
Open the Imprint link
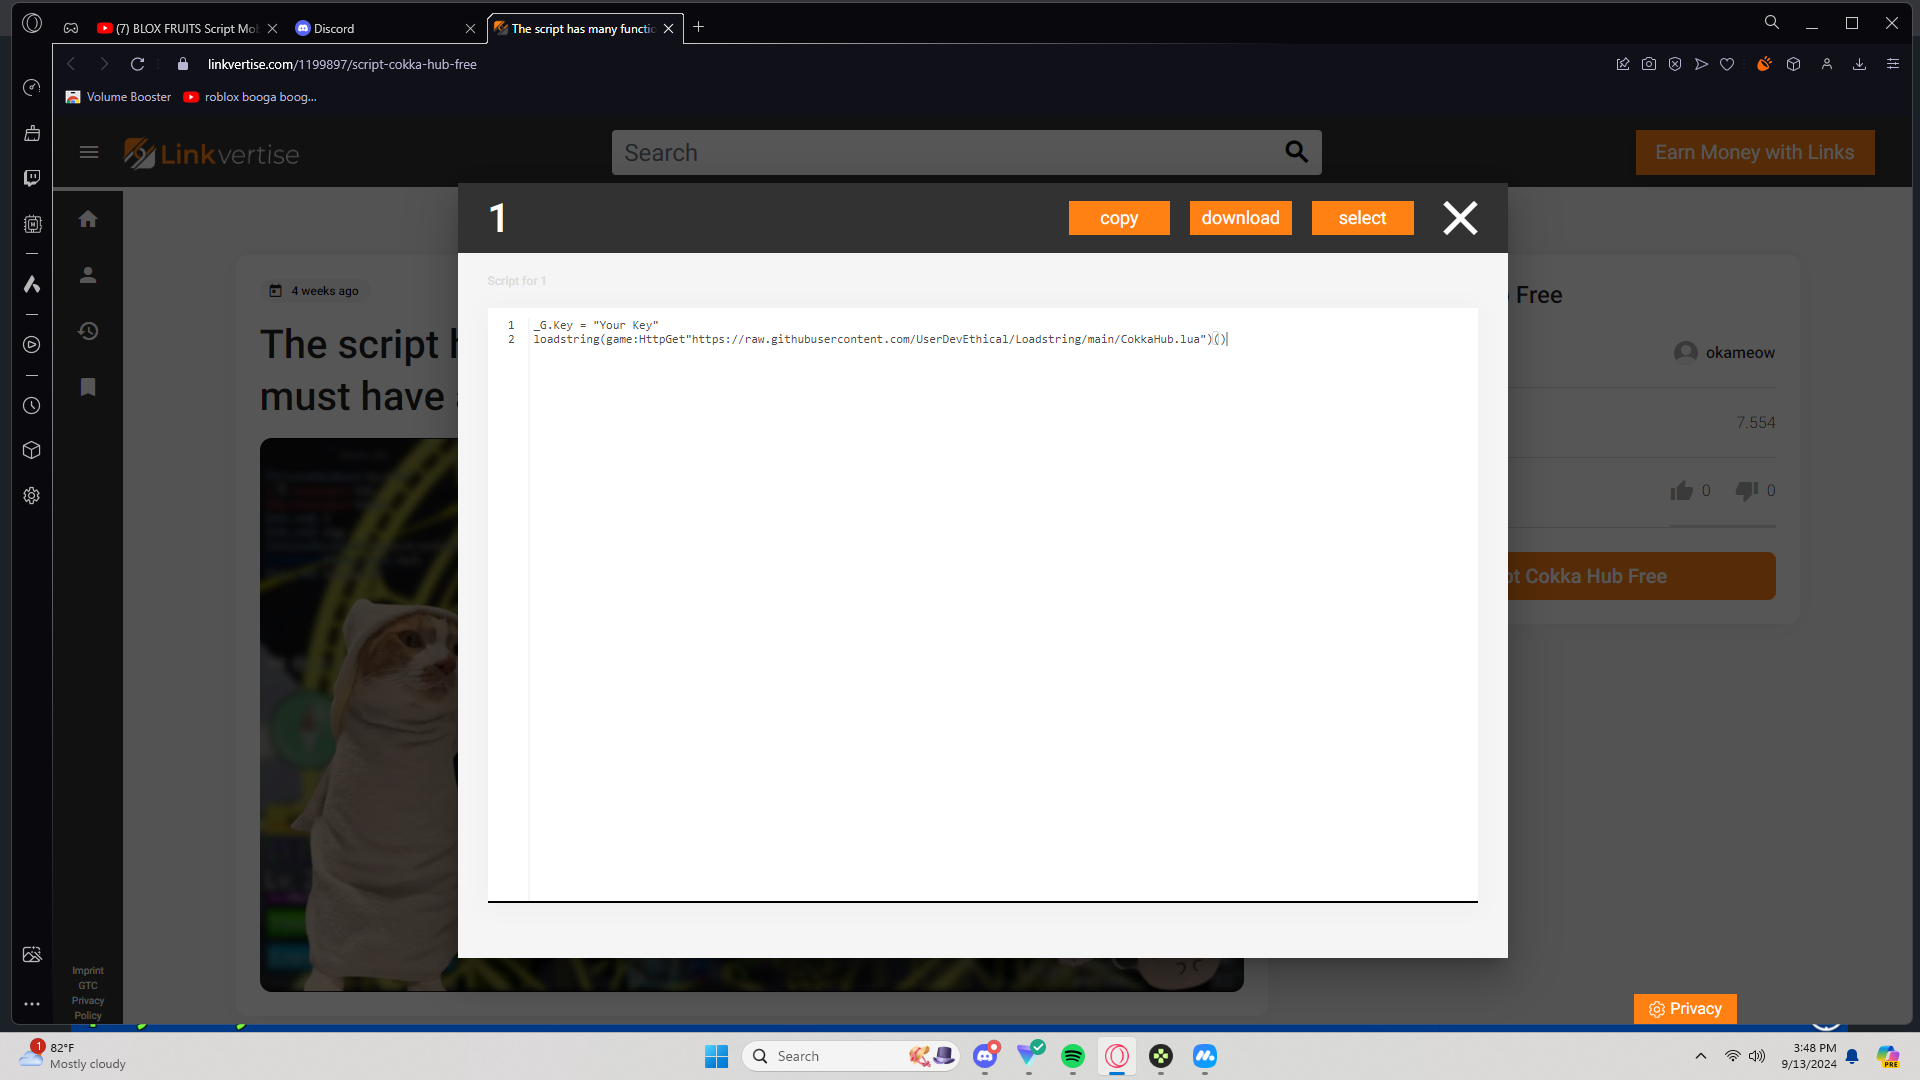[88, 971]
